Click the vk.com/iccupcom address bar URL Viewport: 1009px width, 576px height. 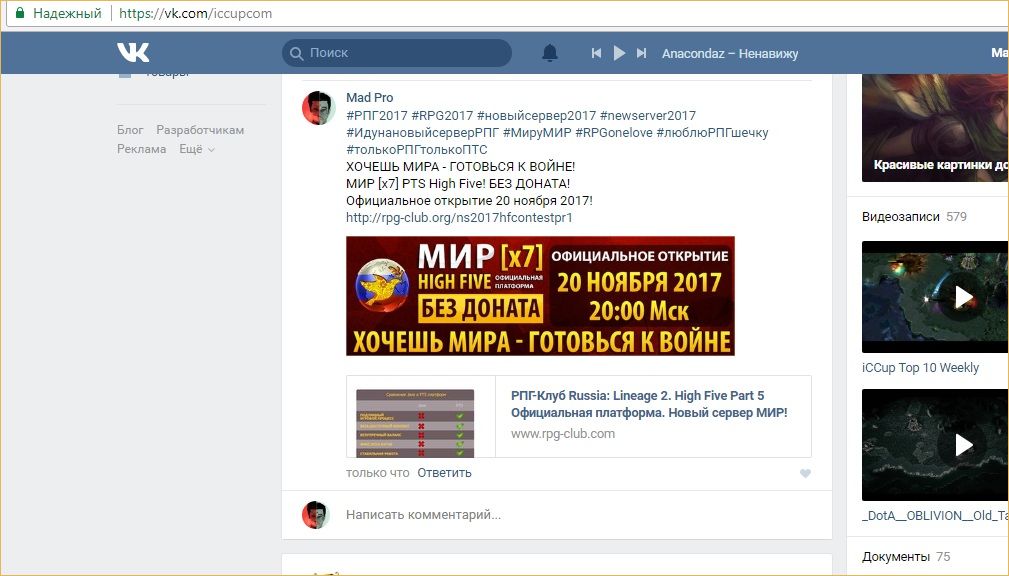196,14
